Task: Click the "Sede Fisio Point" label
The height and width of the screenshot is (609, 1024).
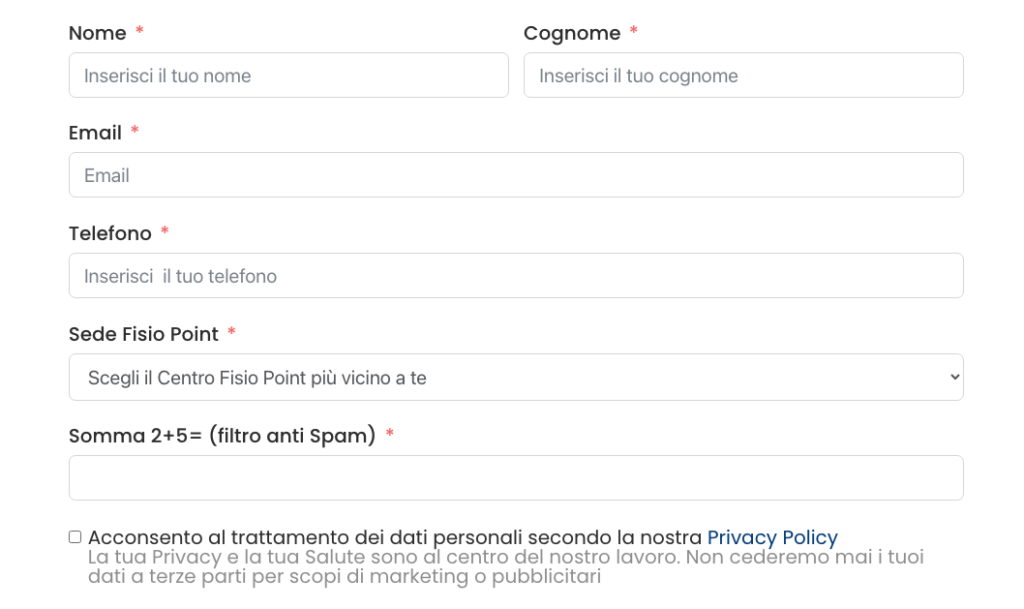Action: [143, 334]
